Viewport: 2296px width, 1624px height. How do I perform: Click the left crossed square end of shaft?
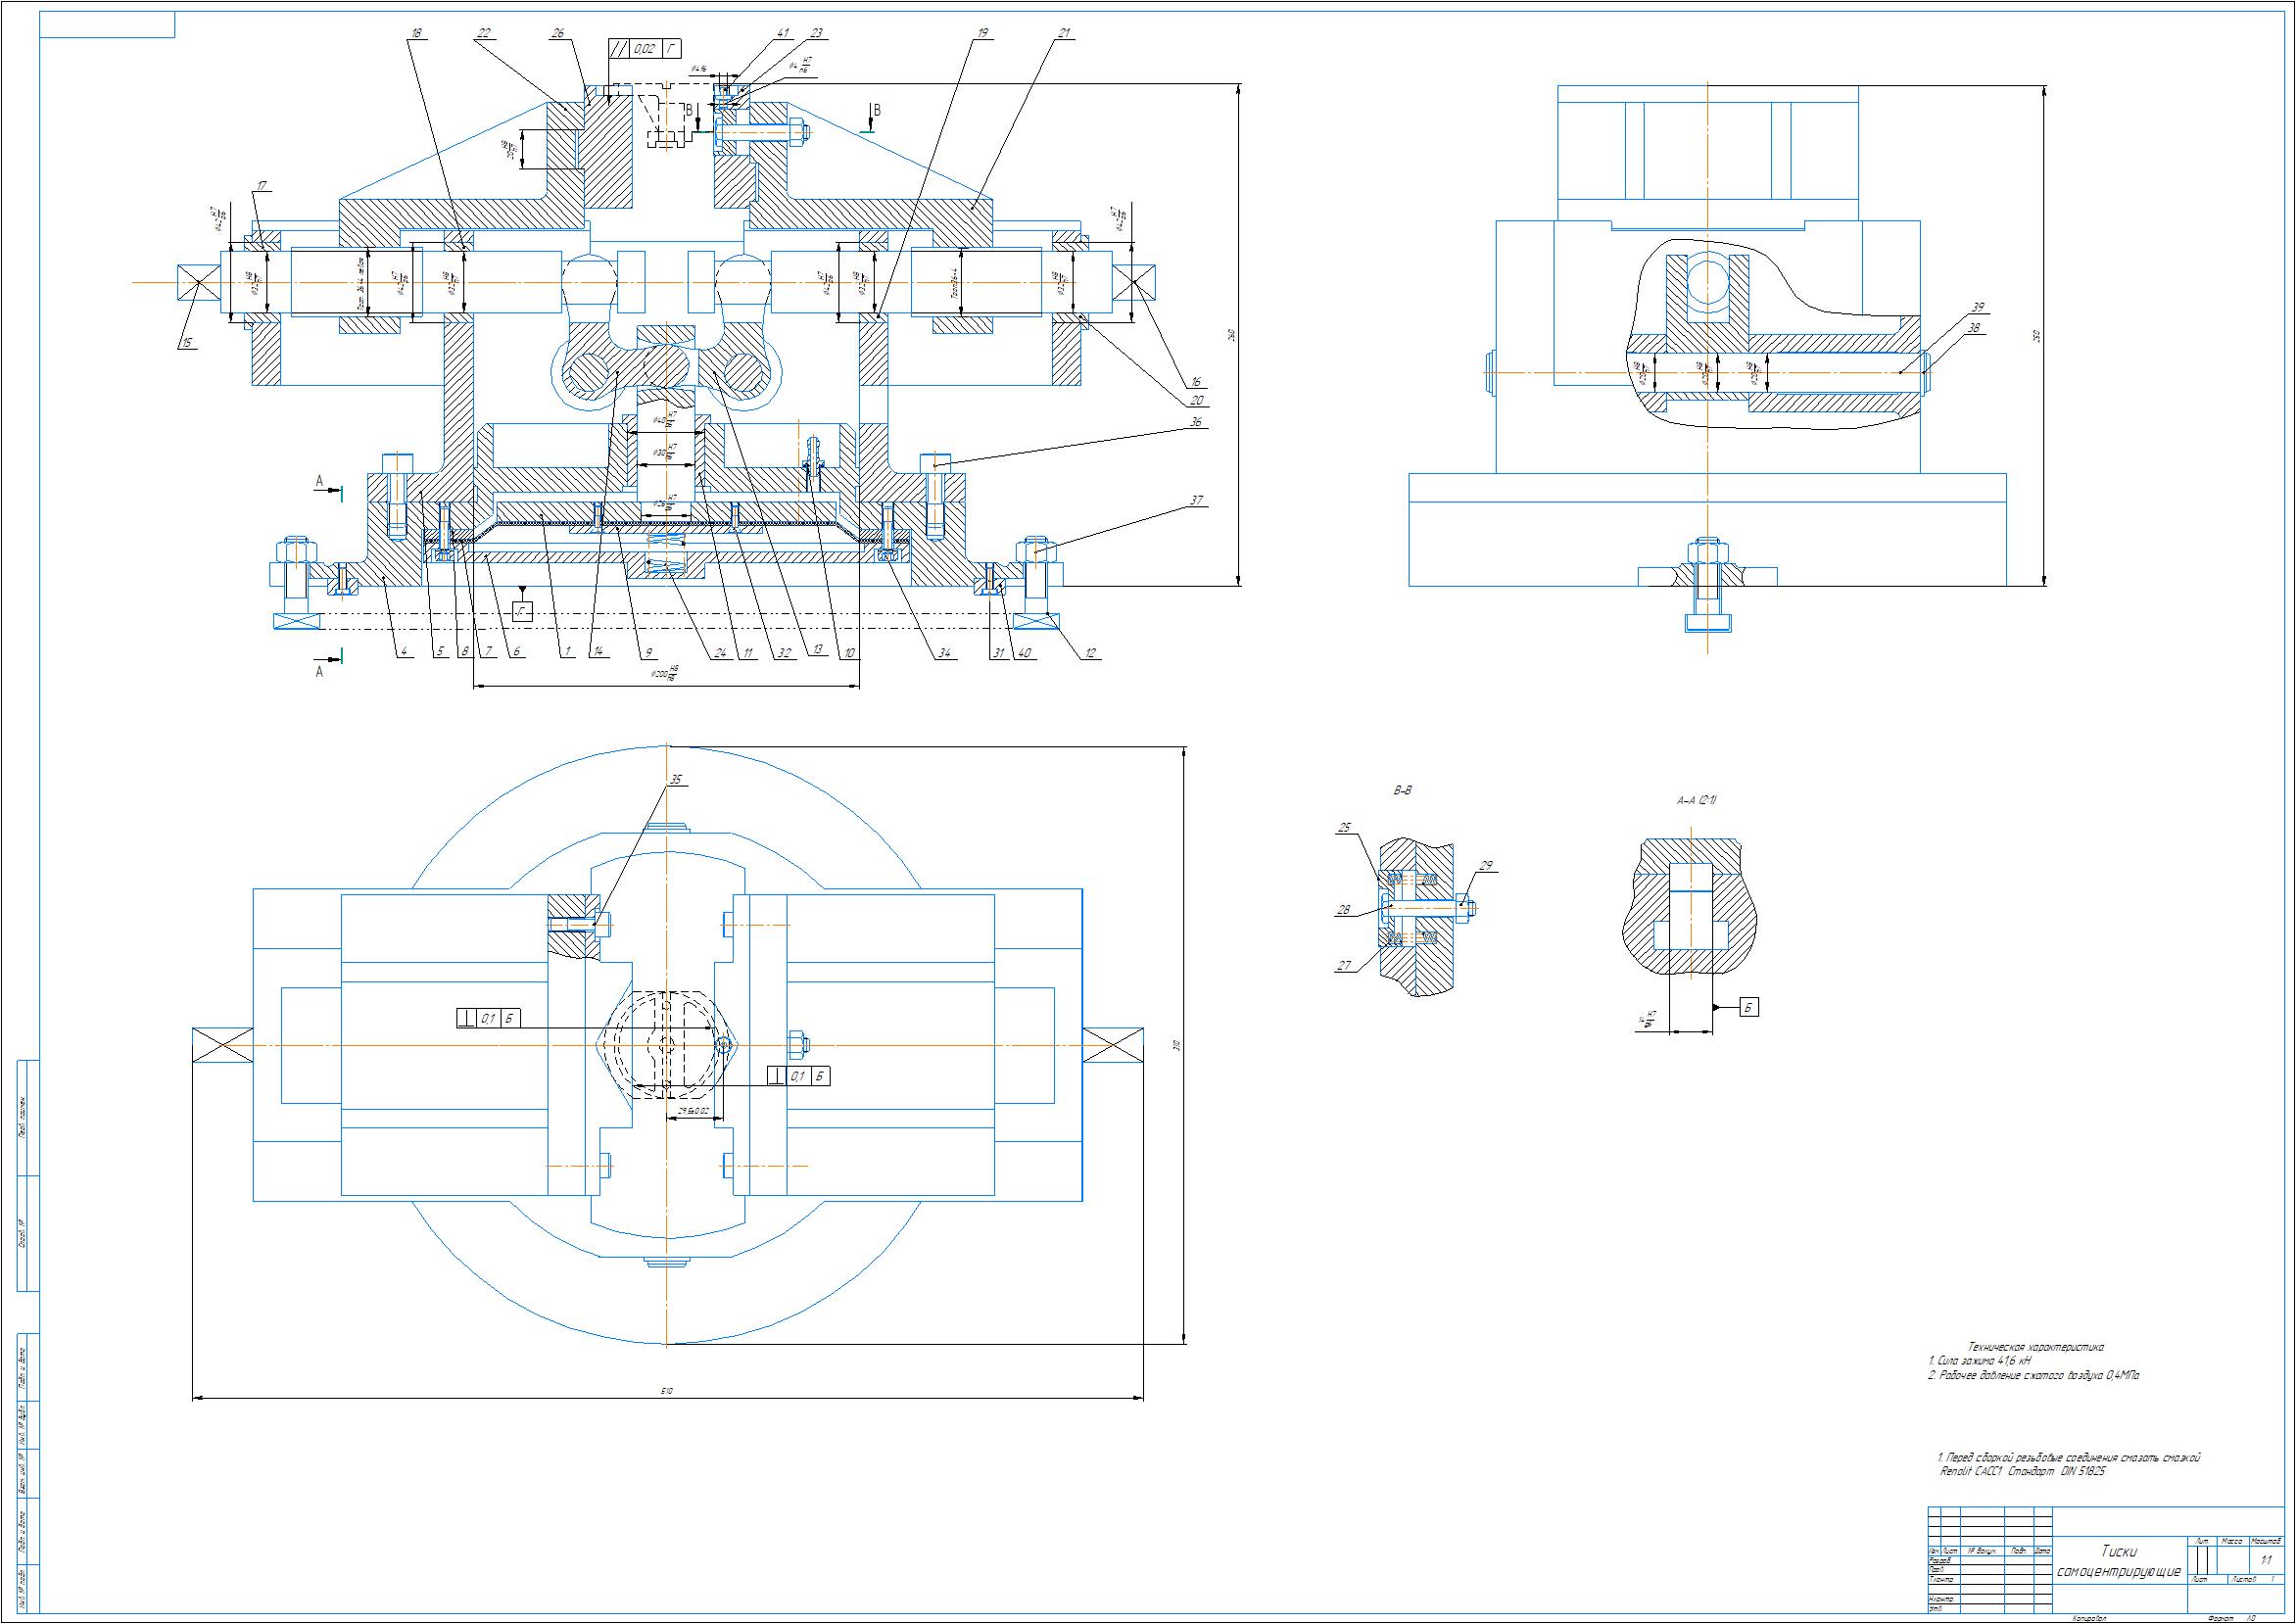click(x=199, y=283)
